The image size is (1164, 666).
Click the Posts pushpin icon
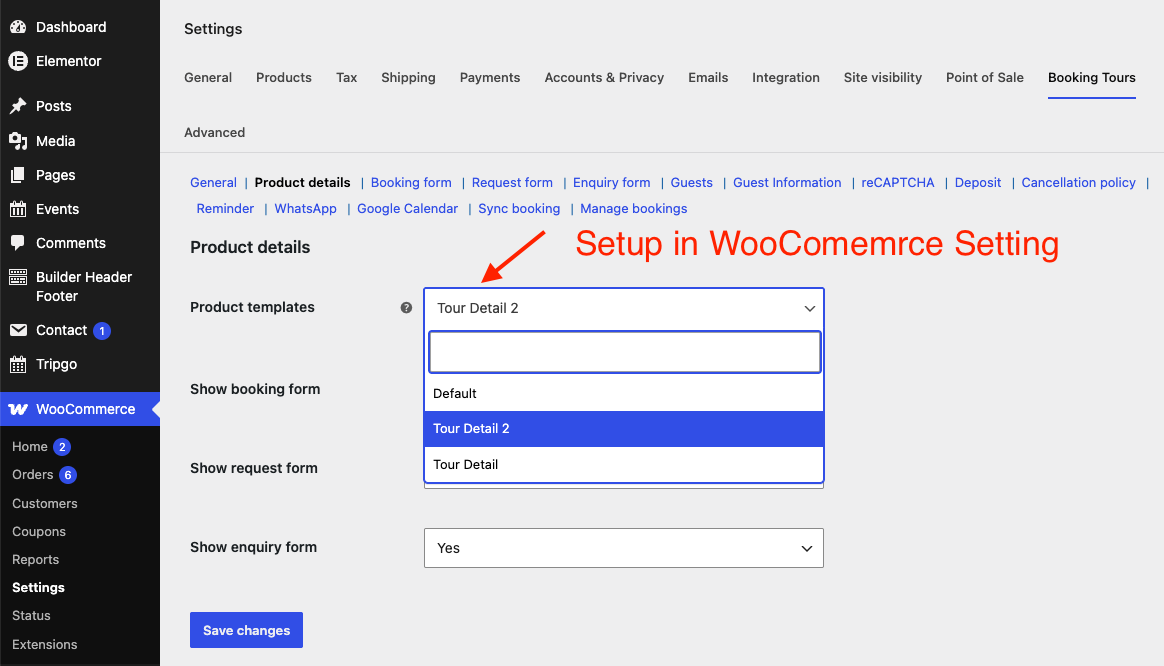click(18, 106)
